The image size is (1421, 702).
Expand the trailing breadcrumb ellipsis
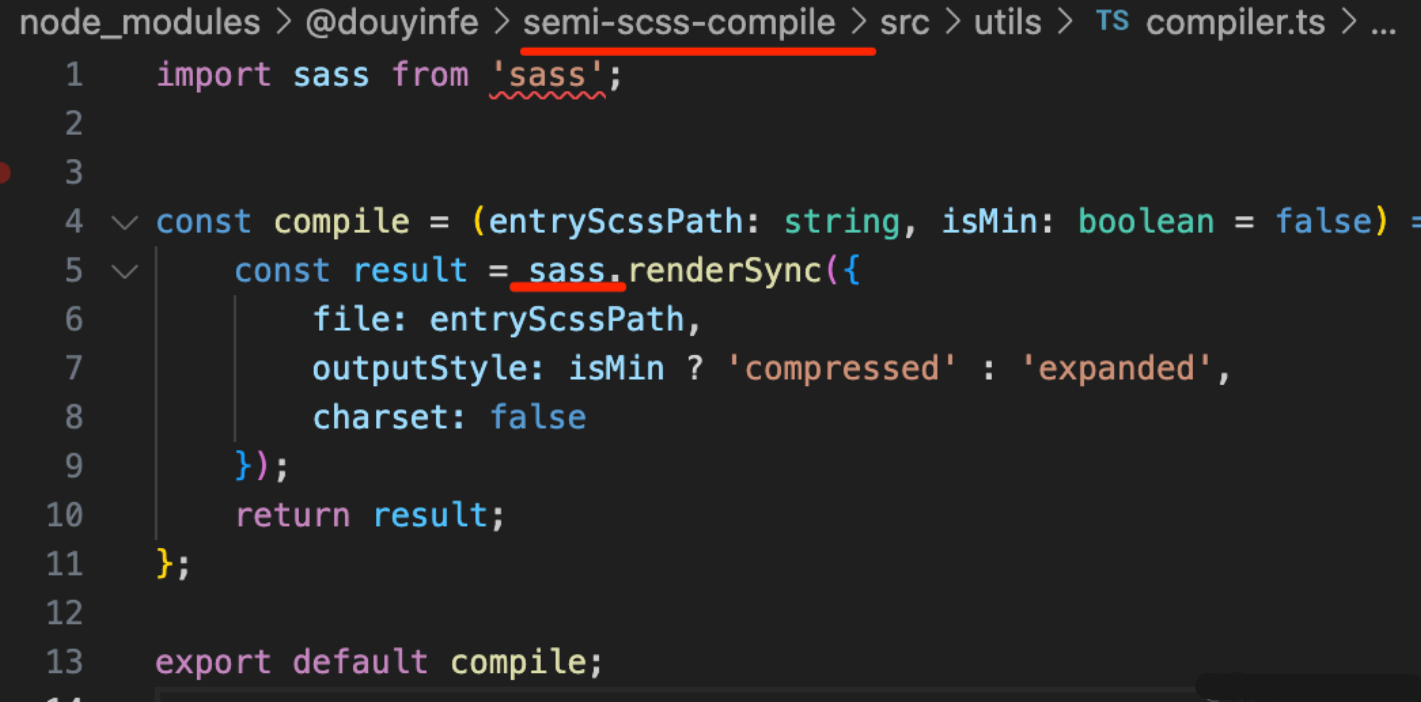click(x=1383, y=22)
